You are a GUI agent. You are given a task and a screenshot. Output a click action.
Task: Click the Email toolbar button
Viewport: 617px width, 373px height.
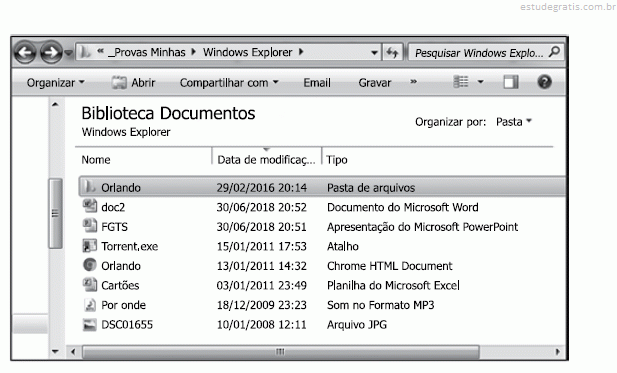point(317,83)
